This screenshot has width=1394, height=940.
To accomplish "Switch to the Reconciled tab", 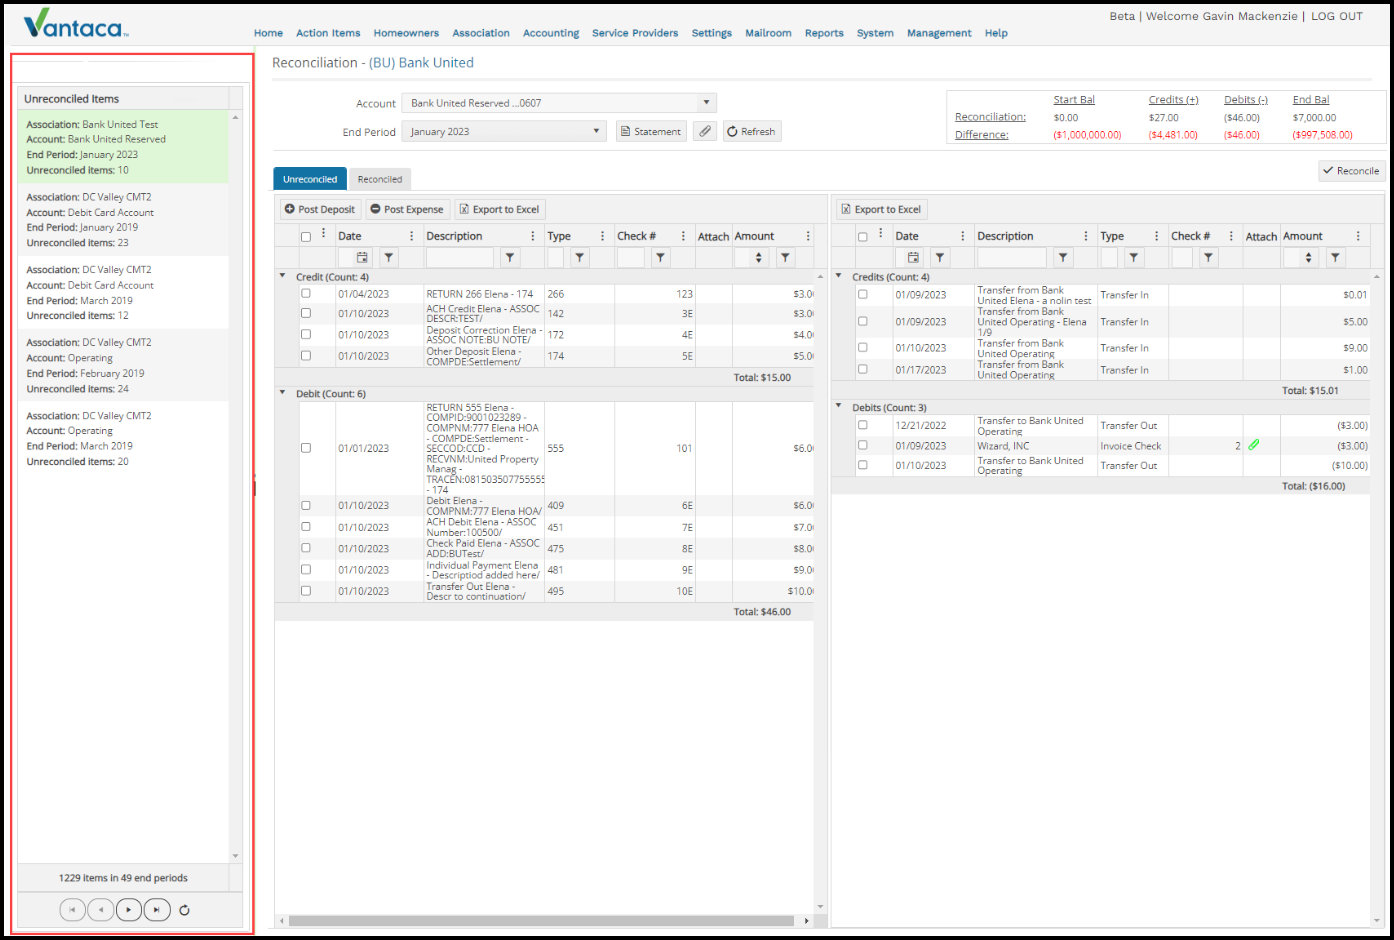I will 380,179.
